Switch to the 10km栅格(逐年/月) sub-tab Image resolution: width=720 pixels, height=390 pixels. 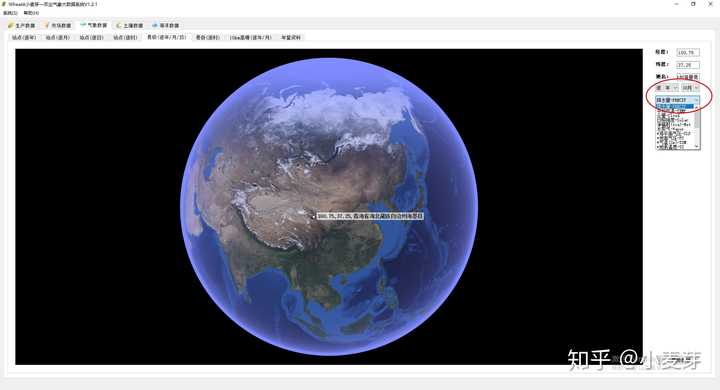click(250, 37)
